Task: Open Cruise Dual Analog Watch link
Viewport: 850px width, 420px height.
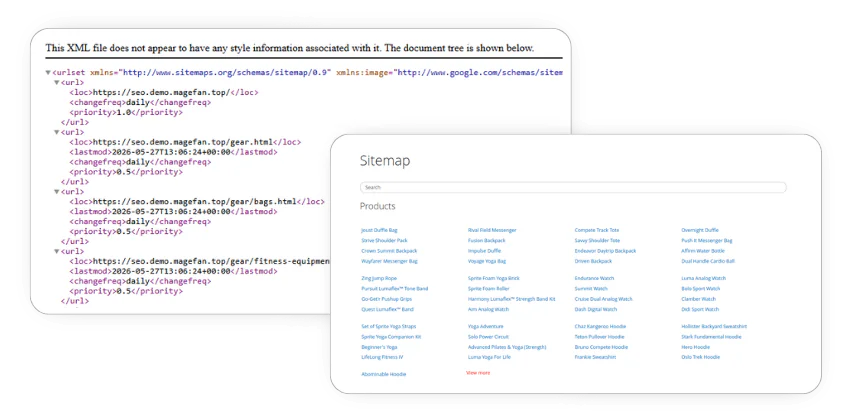Action: click(604, 299)
